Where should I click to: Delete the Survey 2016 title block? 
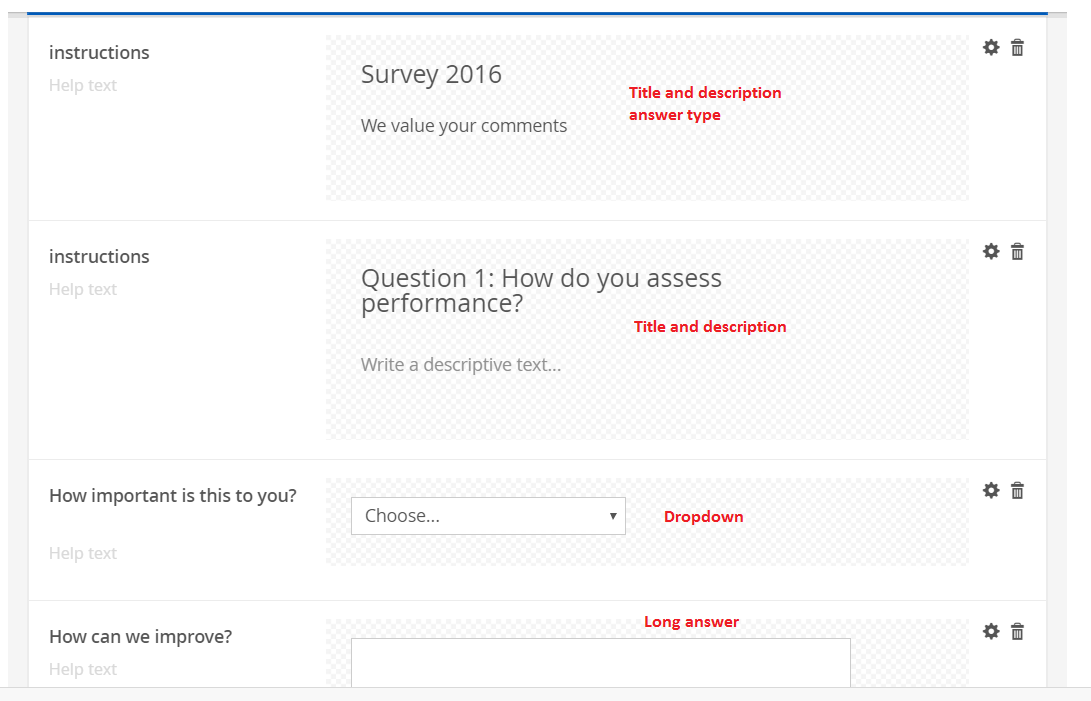1017,47
